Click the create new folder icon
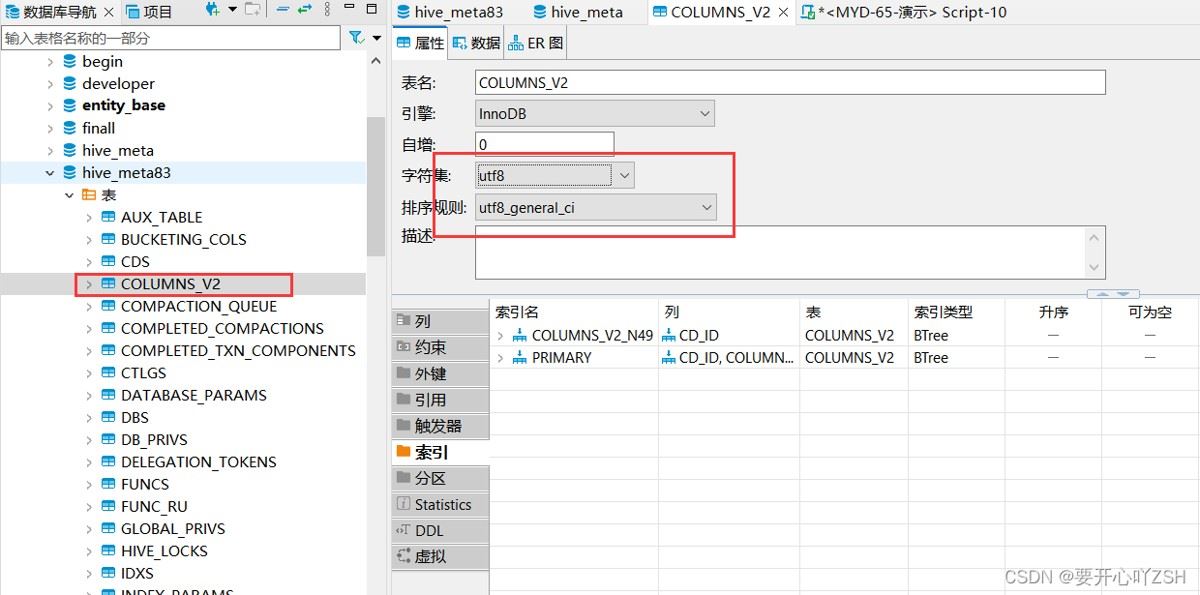Image resolution: width=1200 pixels, height=595 pixels. click(252, 10)
